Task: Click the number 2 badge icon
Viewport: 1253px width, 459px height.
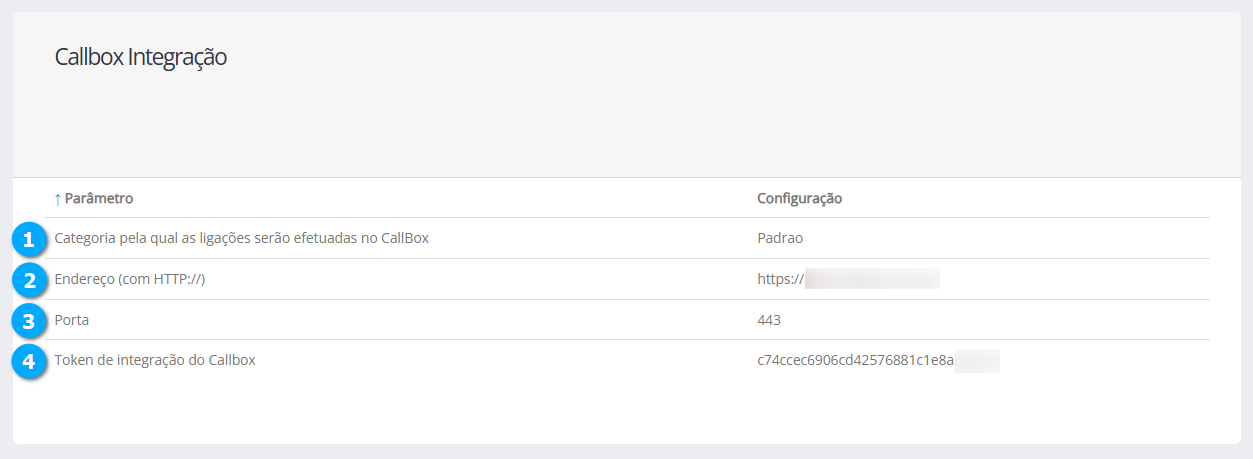Action: click(29, 280)
